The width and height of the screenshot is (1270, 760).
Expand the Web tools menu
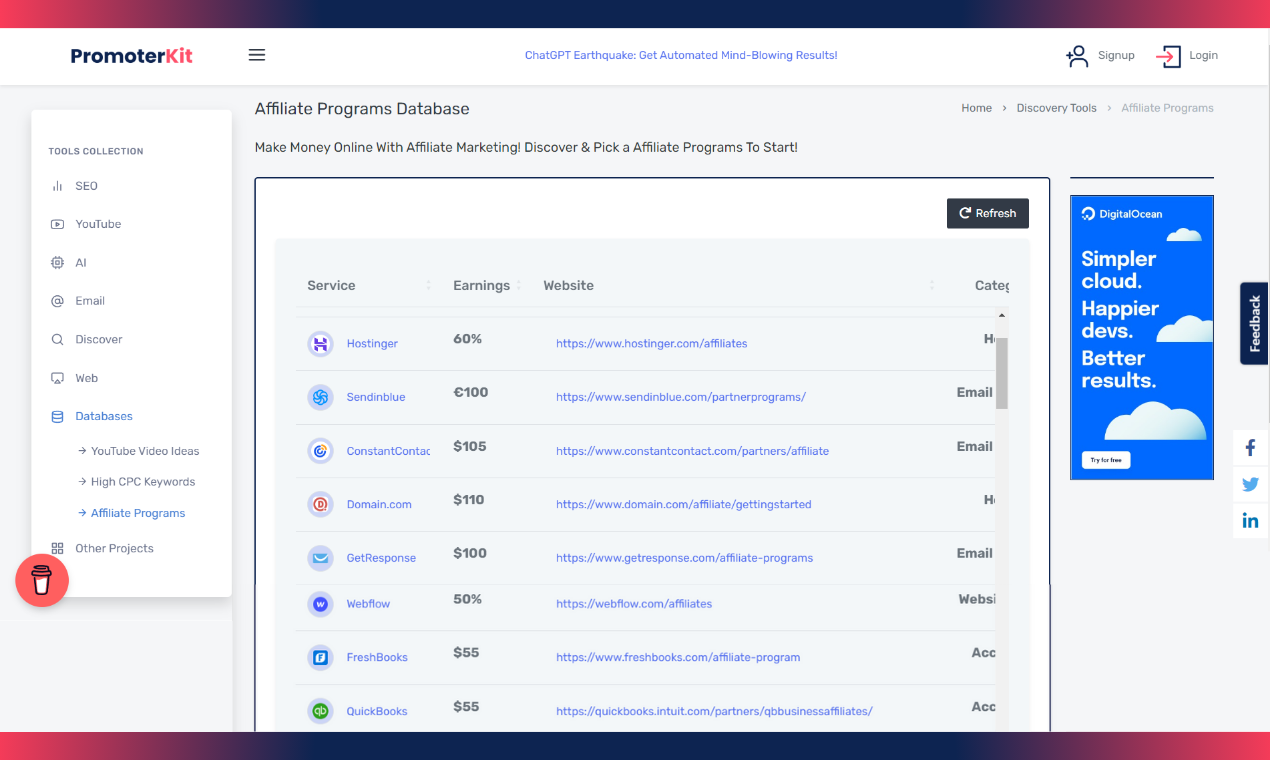coord(87,378)
